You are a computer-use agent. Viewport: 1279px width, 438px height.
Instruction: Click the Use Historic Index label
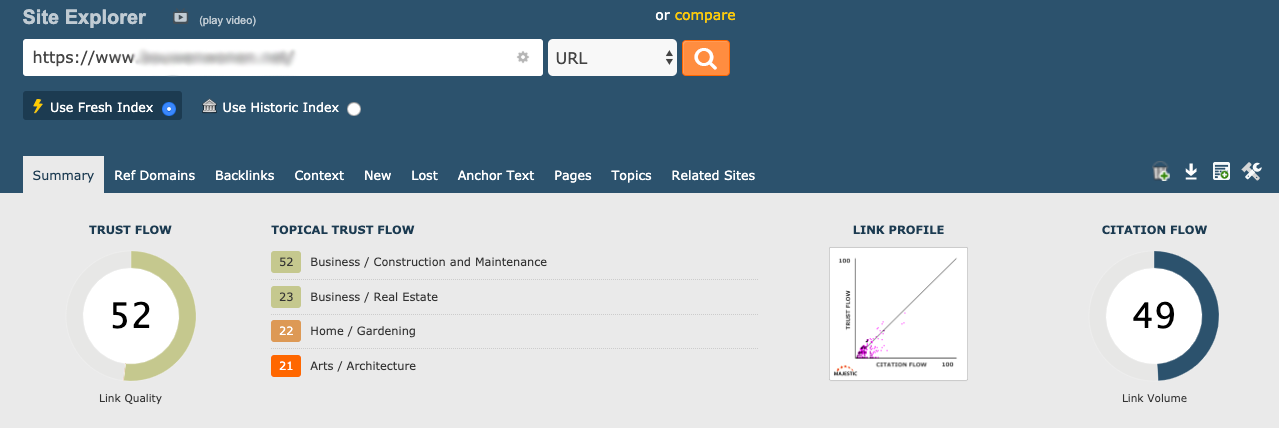pyautogui.click(x=281, y=107)
